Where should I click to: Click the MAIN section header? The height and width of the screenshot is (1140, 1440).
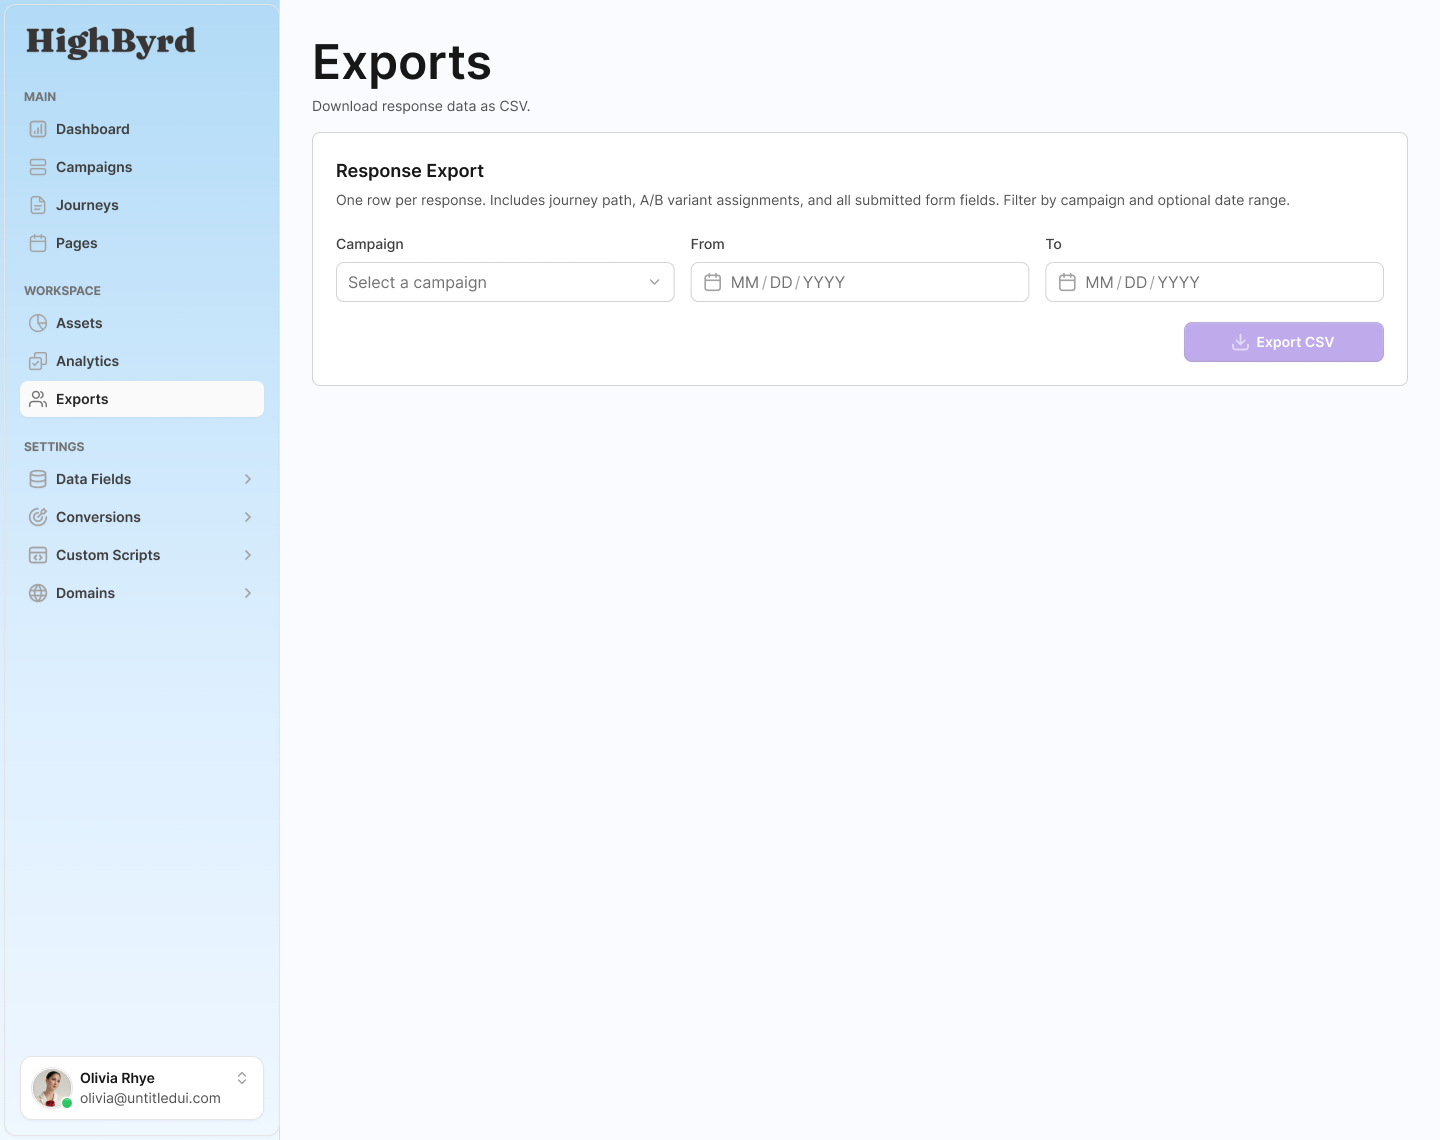40,97
